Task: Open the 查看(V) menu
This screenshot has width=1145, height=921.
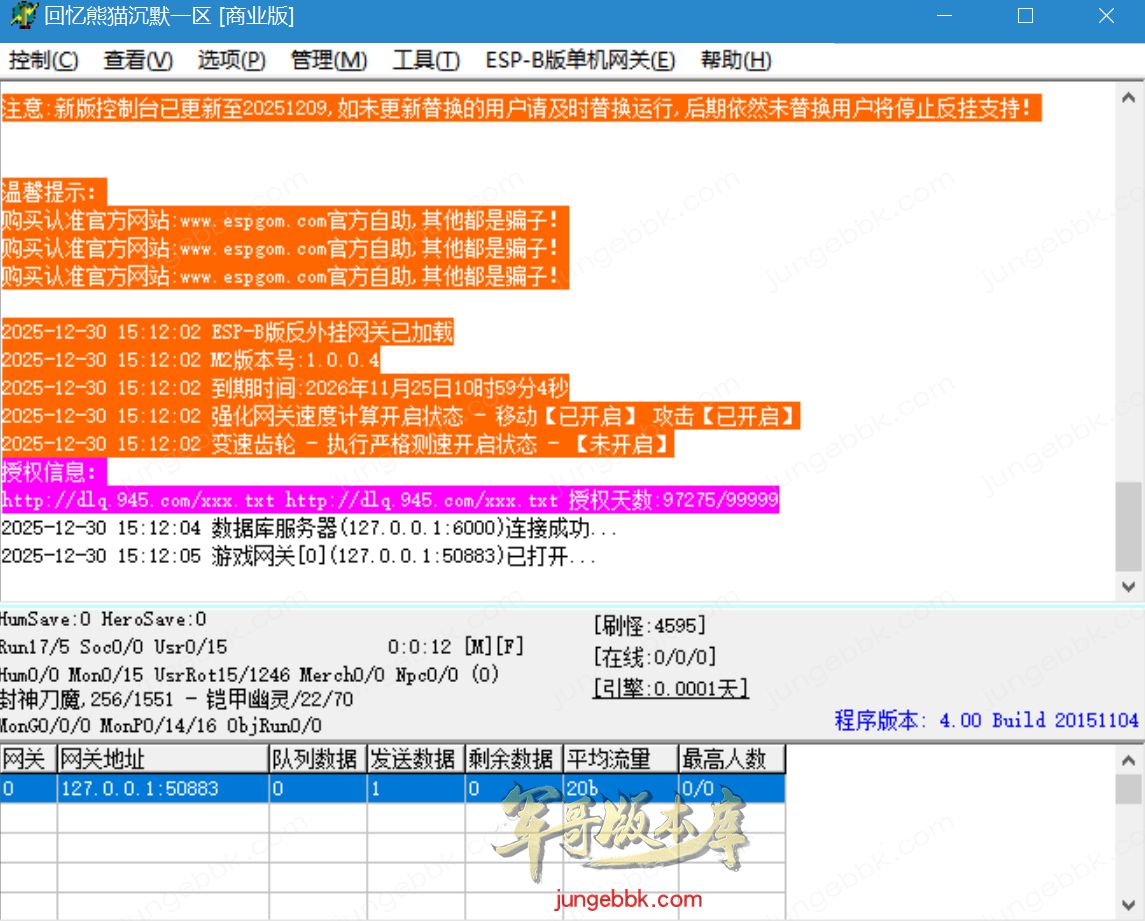Action: [138, 61]
